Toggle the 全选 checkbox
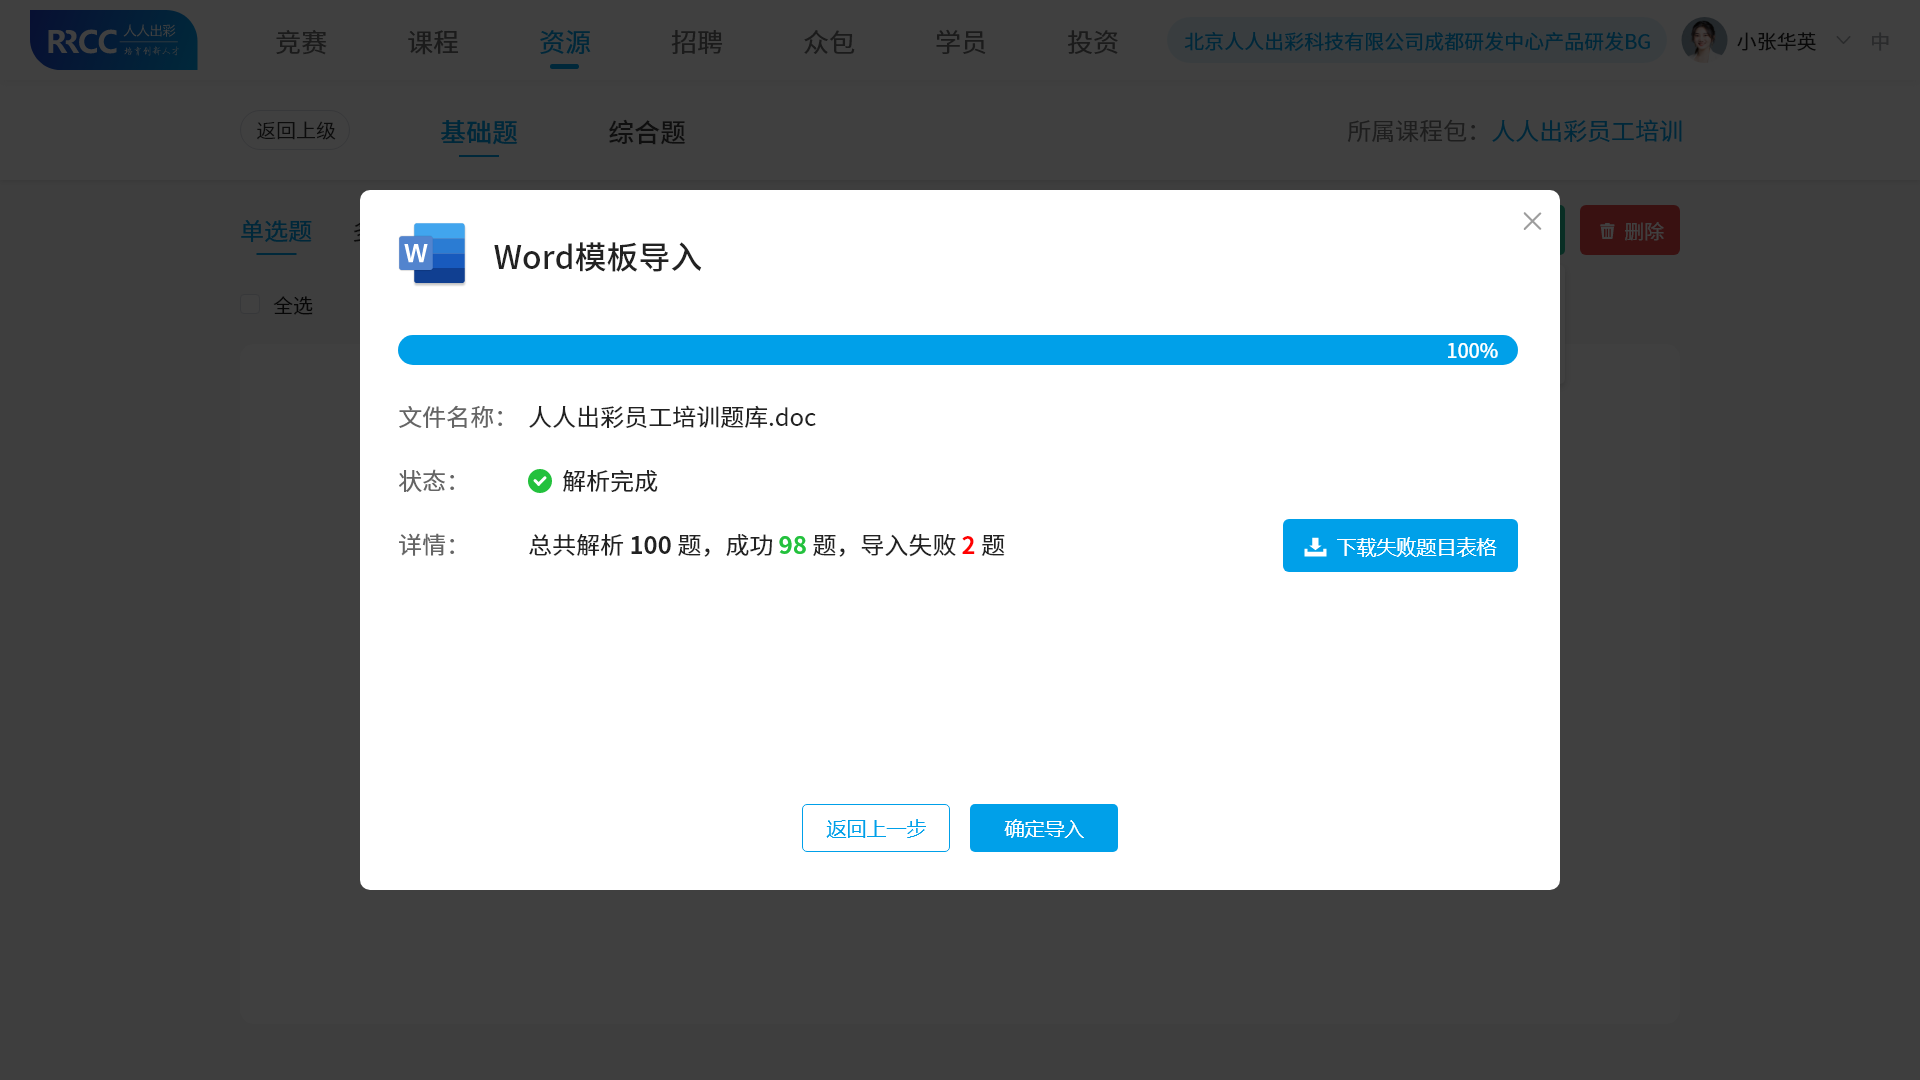The image size is (1920, 1080). [250, 304]
